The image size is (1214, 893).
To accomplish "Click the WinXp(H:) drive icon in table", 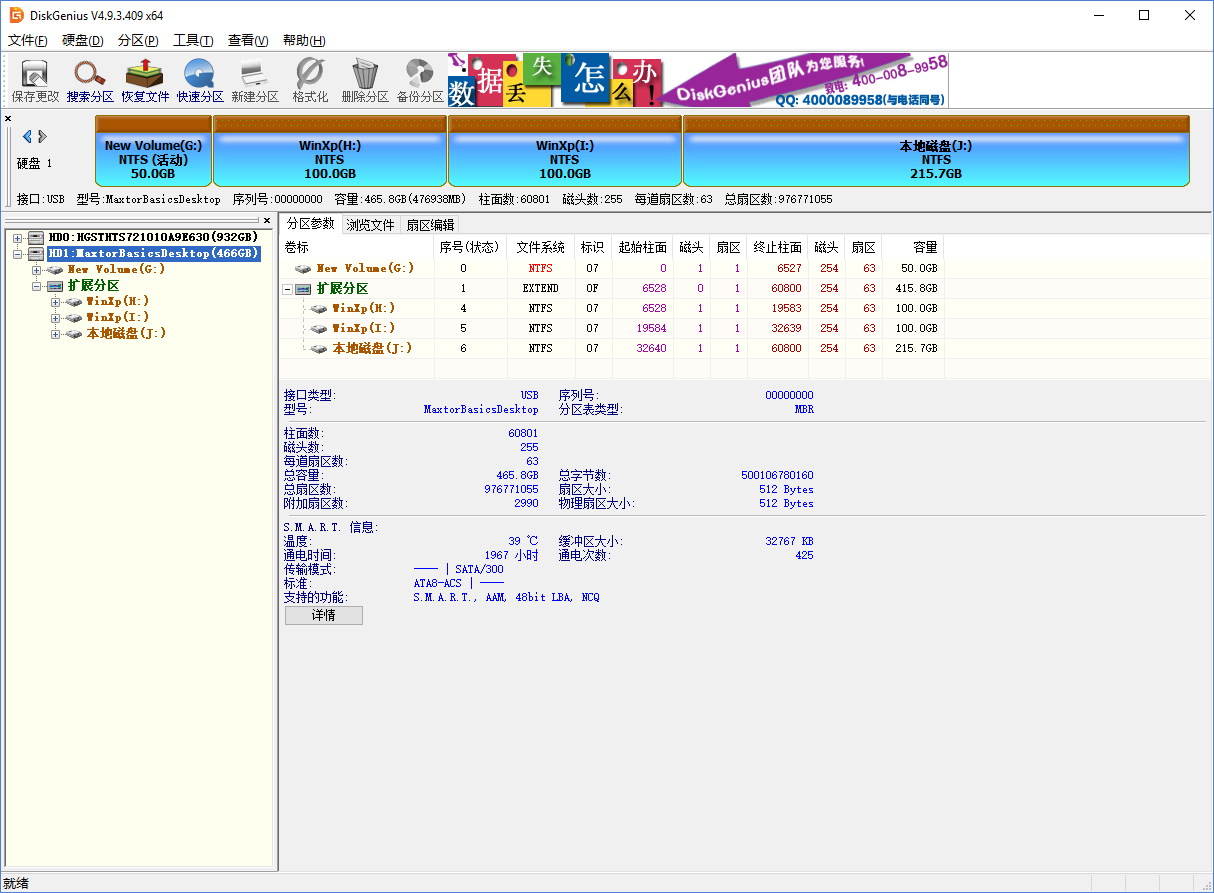I will [x=319, y=308].
